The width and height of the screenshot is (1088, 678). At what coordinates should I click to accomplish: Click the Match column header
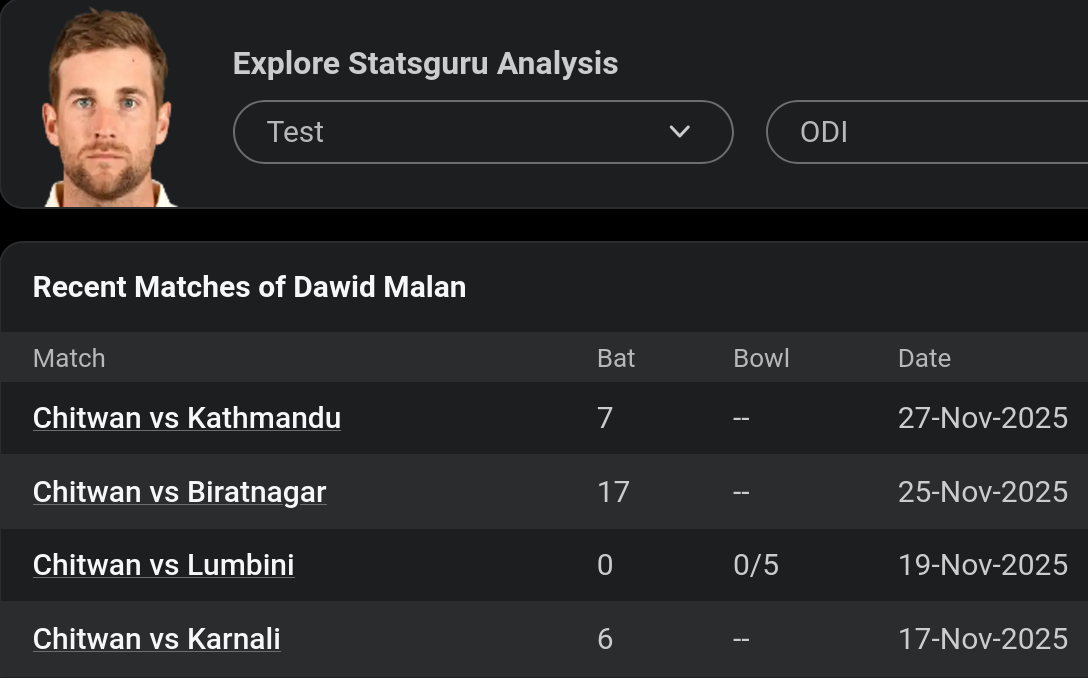pyautogui.click(x=69, y=358)
